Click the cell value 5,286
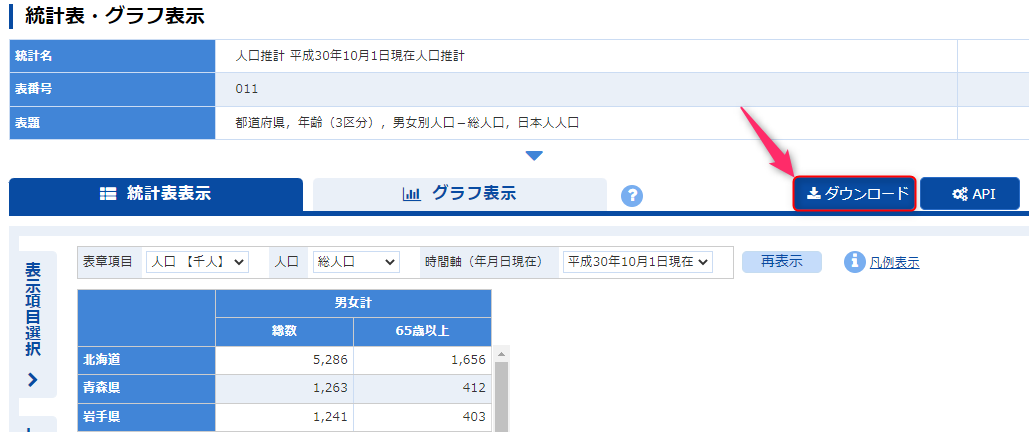Image resolution: width=1029 pixels, height=432 pixels. coord(330,360)
